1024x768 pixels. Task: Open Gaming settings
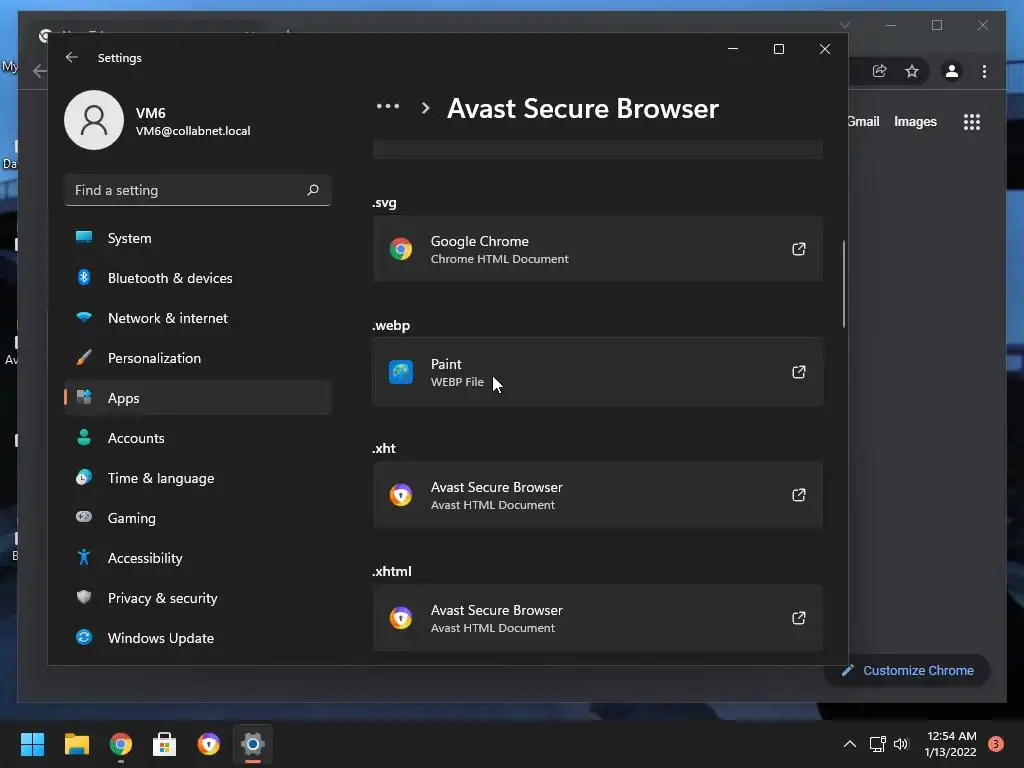pyautogui.click(x=198, y=518)
